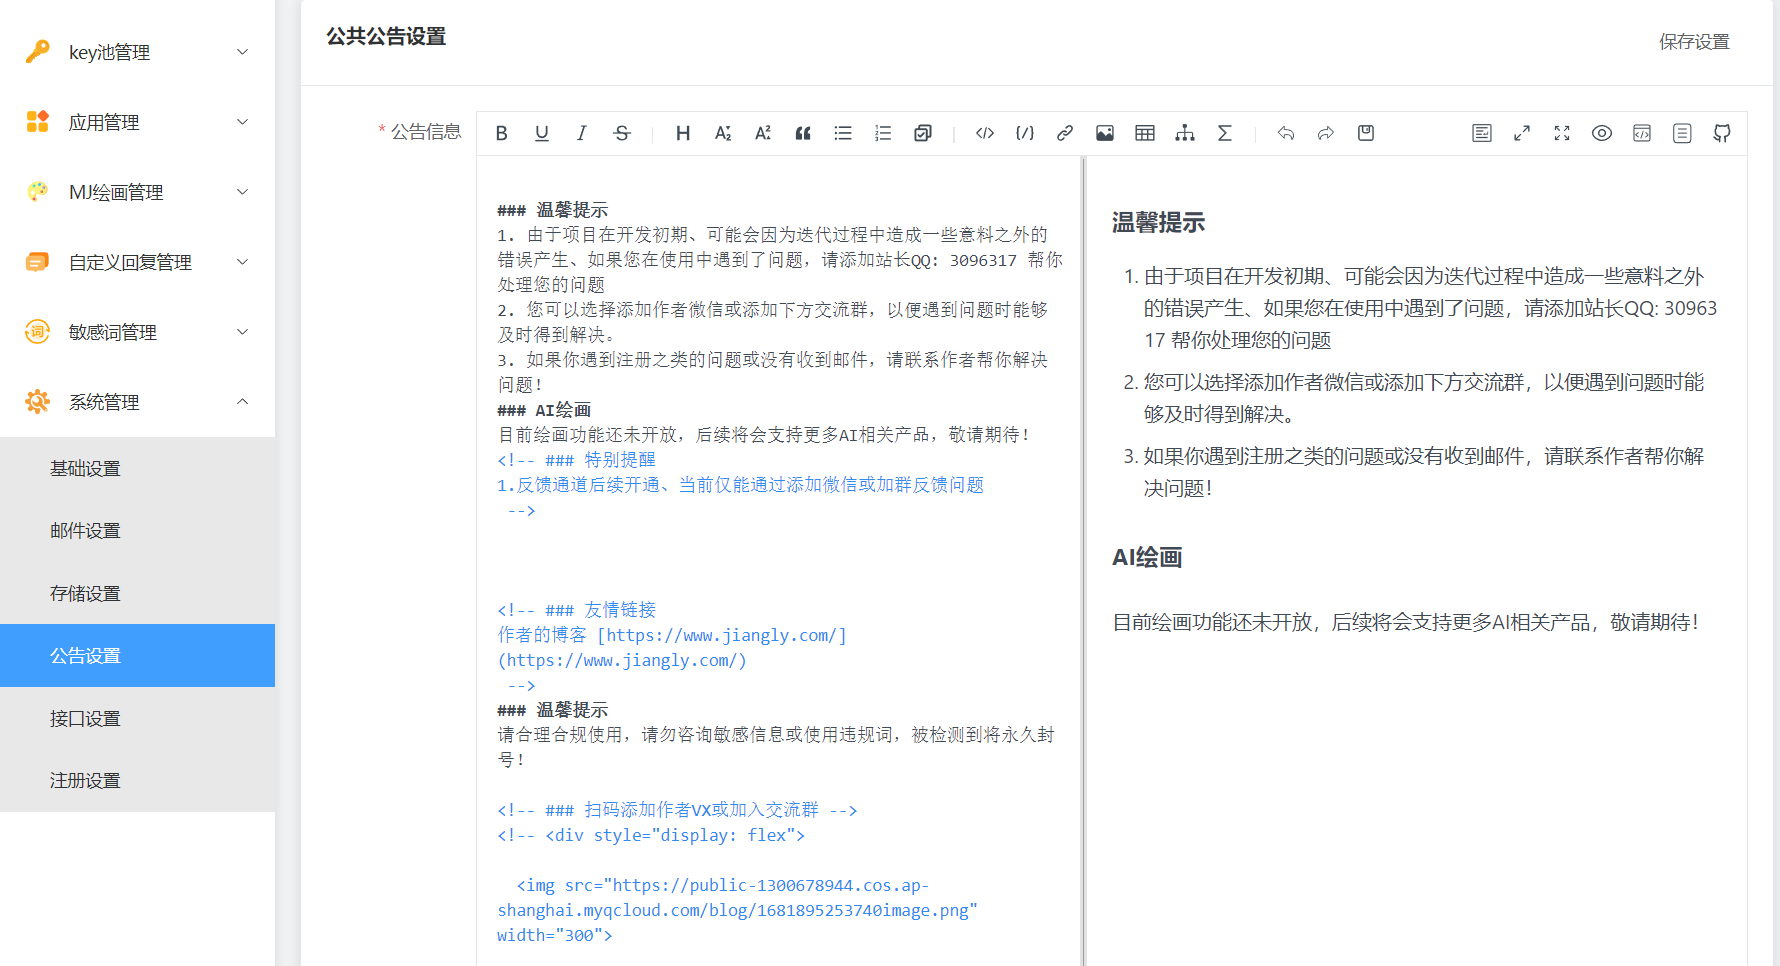1780x966 pixels.
Task: Toggle bold formatting in the editor
Action: [x=502, y=133]
